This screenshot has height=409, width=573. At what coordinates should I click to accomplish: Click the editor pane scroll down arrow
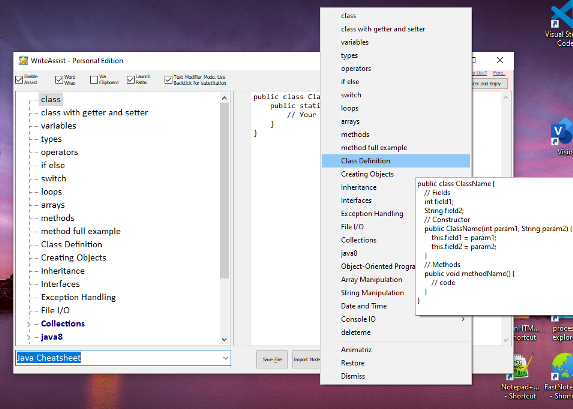pyautogui.click(x=506, y=340)
